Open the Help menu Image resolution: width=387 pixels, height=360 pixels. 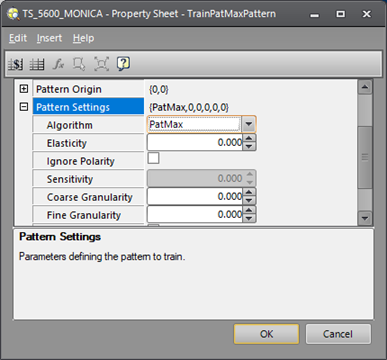tap(83, 38)
